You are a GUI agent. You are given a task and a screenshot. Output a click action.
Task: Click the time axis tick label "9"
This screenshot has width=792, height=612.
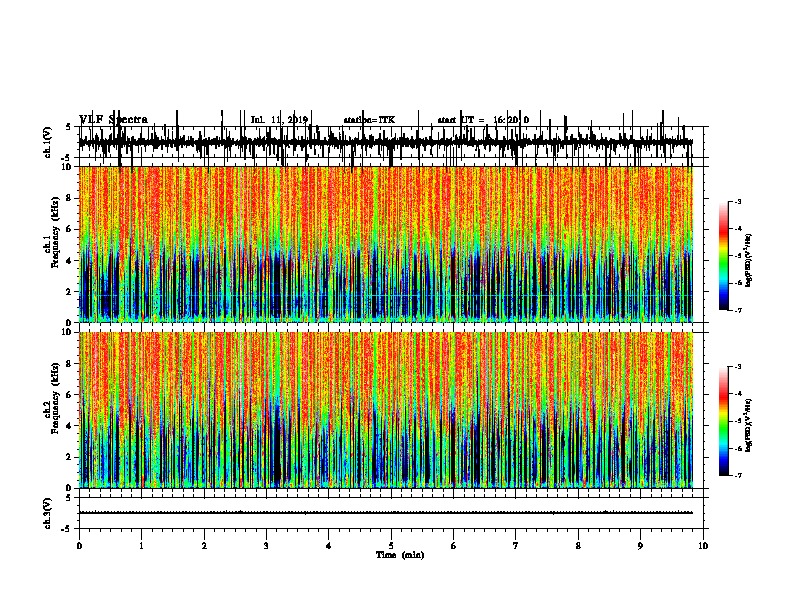coord(640,545)
